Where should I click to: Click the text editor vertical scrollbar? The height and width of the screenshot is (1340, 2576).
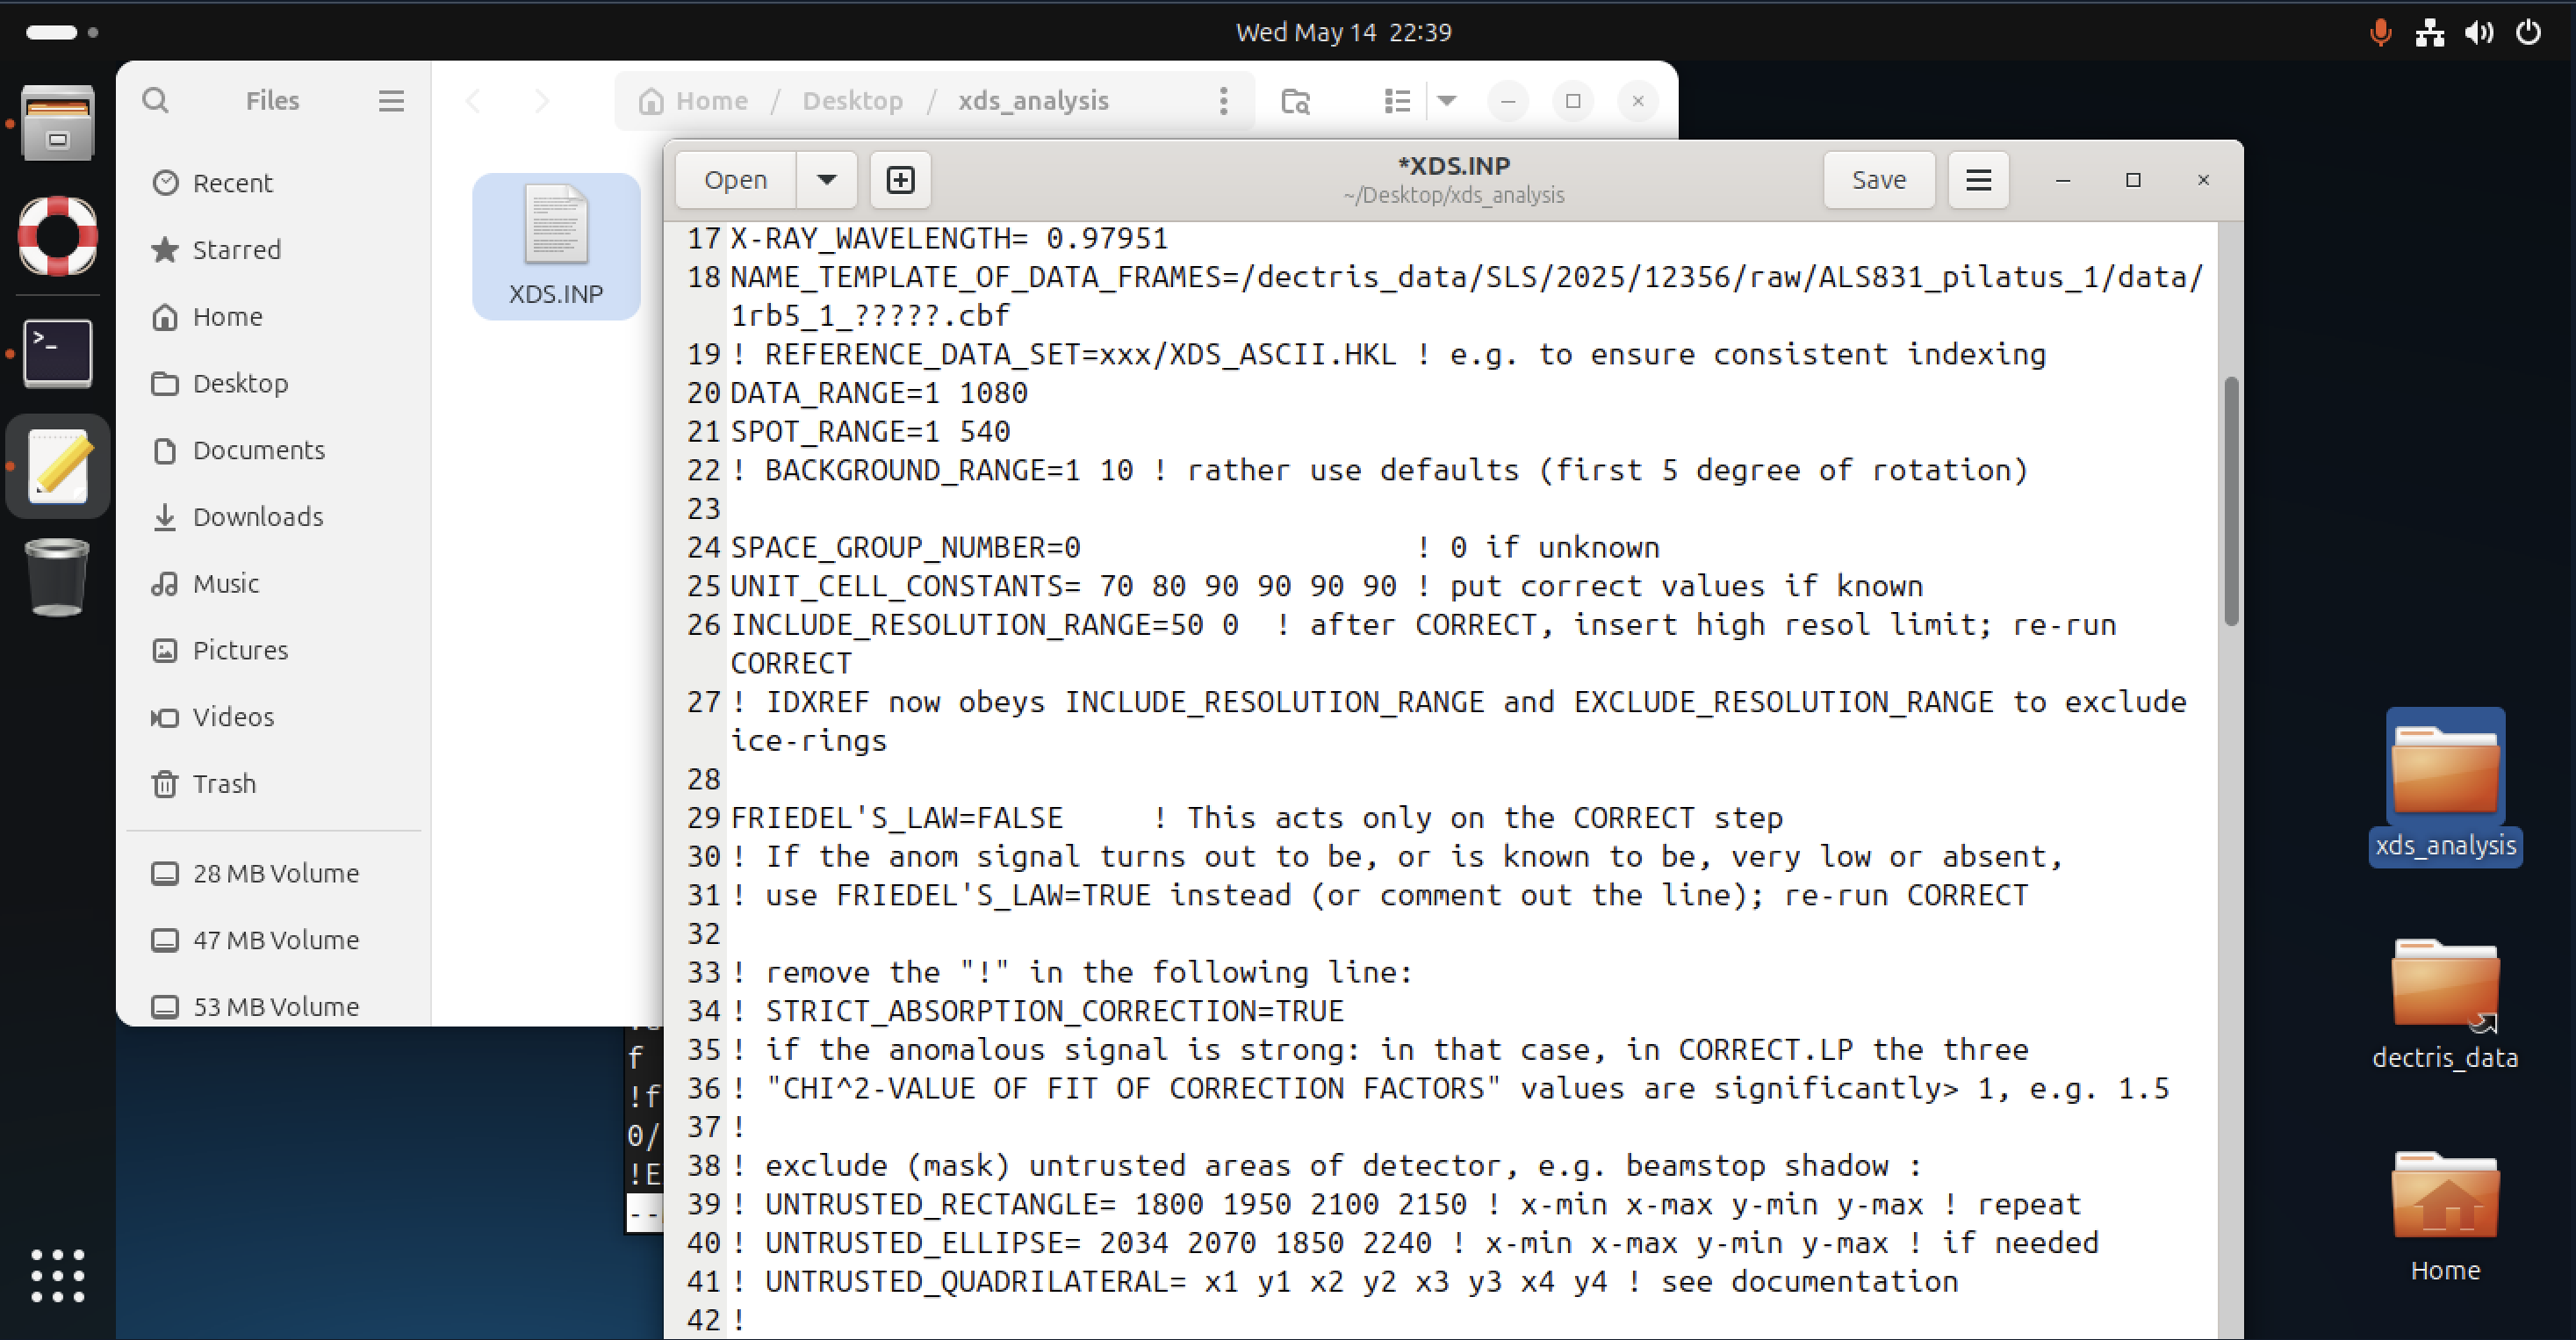(x=2230, y=501)
